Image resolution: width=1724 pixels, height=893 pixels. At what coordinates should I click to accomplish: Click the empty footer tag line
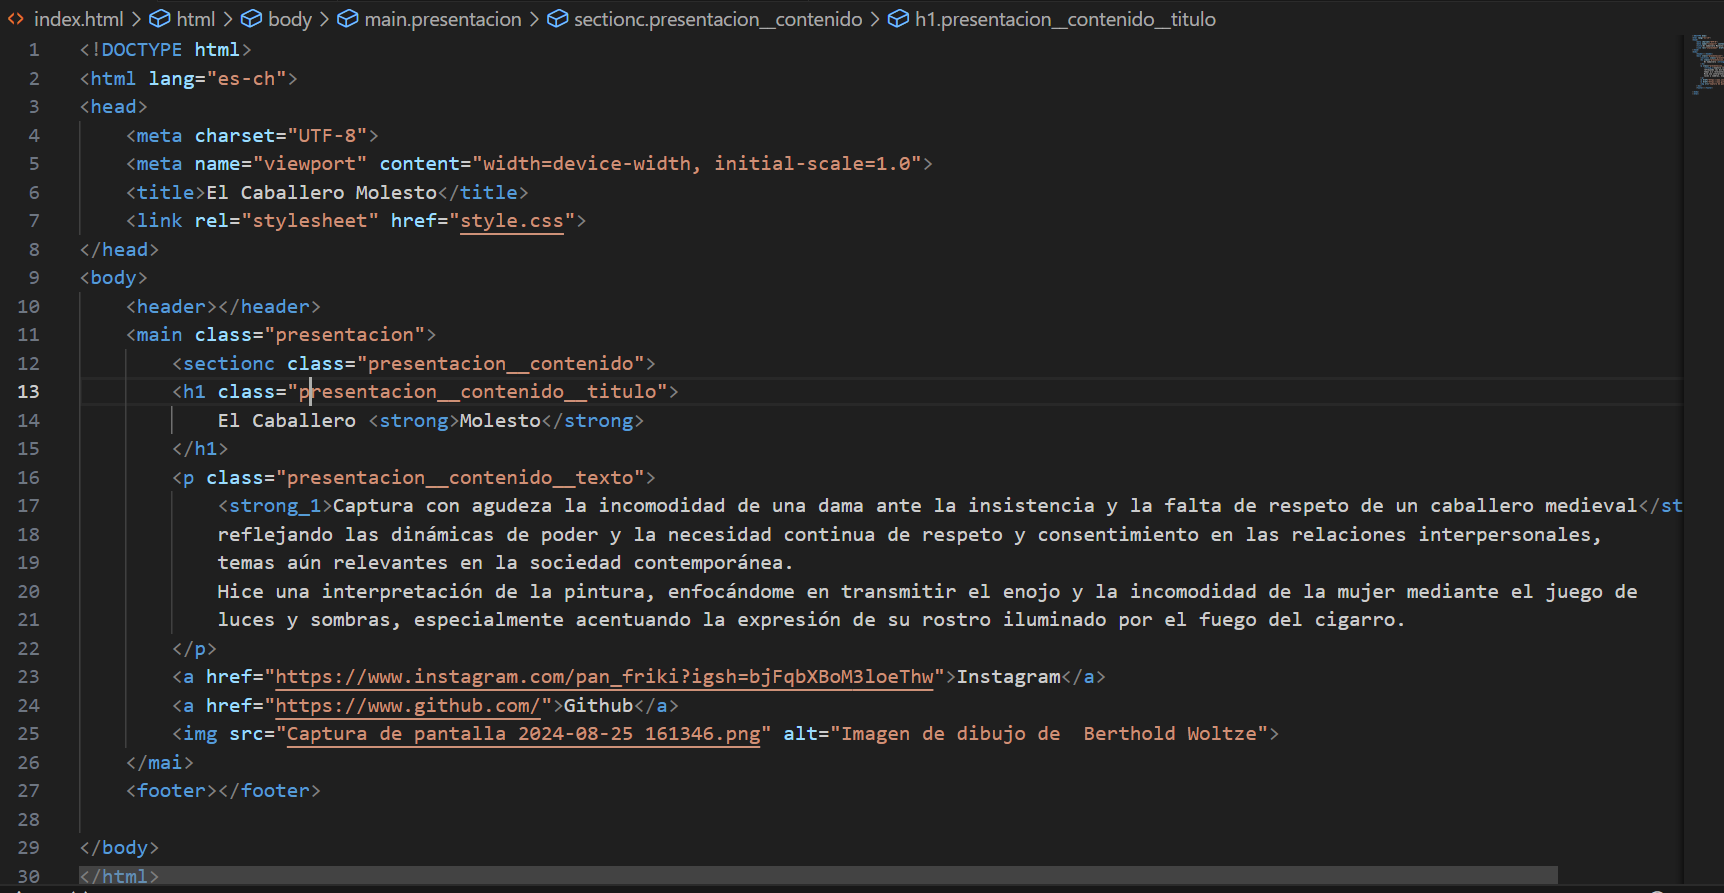tap(223, 791)
